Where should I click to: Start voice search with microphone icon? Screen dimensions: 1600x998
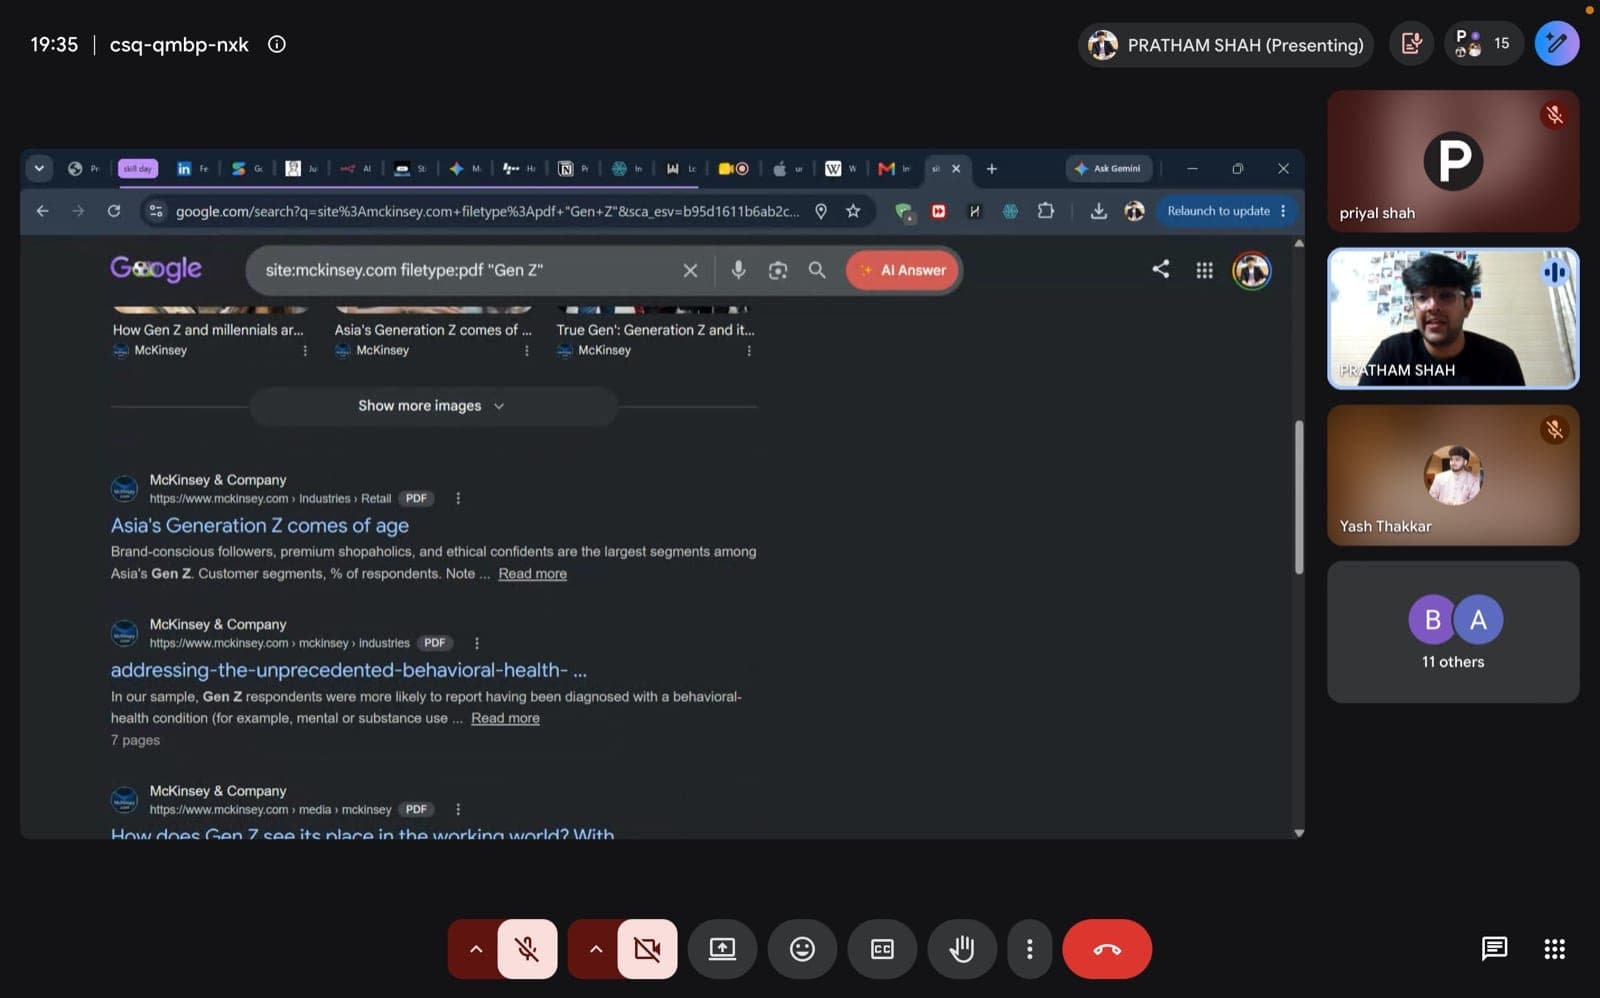[x=738, y=270]
